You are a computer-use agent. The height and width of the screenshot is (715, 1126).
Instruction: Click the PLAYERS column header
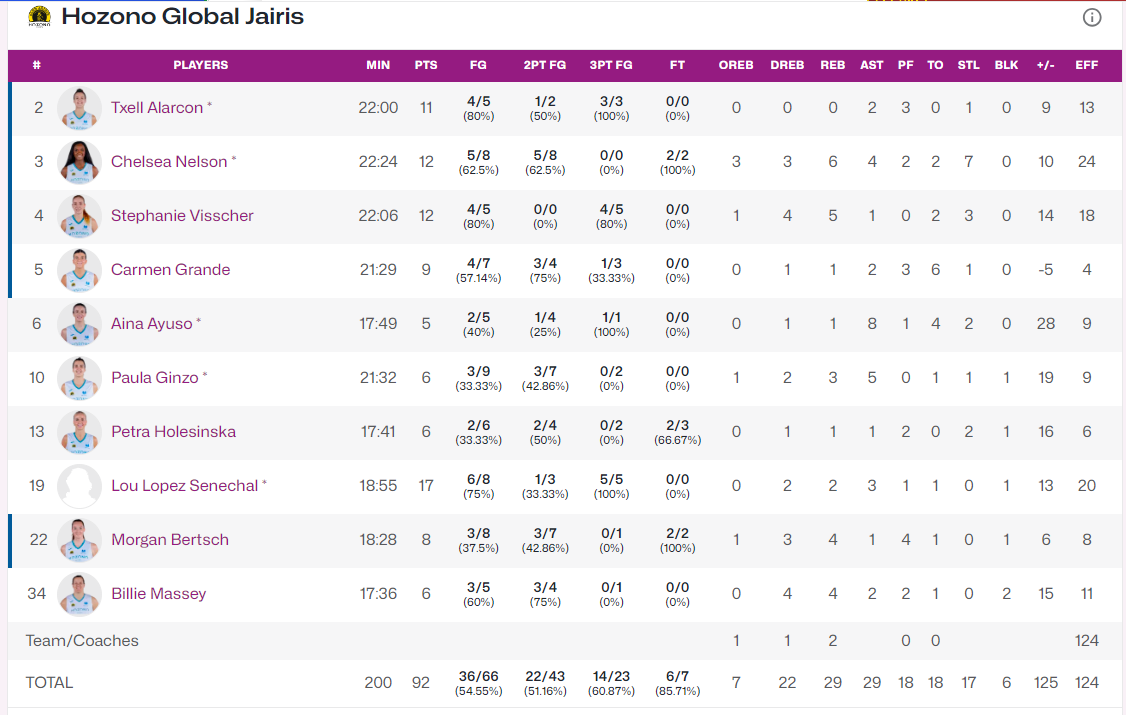pyautogui.click(x=200, y=65)
